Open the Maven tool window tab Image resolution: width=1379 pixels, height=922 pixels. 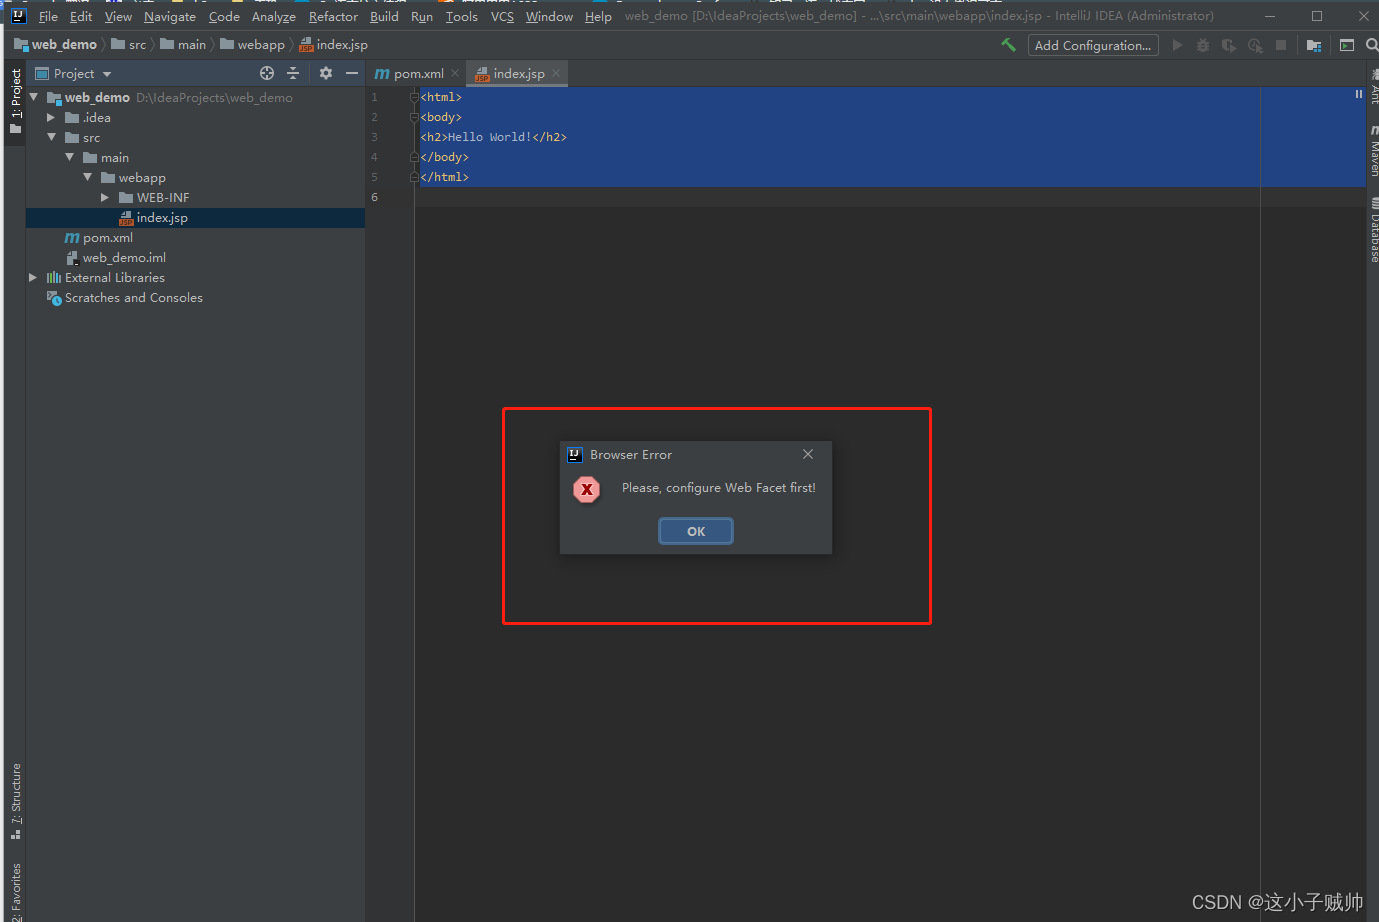[x=1373, y=151]
